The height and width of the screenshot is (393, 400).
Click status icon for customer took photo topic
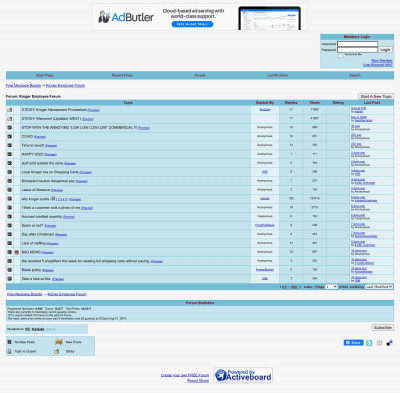tap(10, 207)
